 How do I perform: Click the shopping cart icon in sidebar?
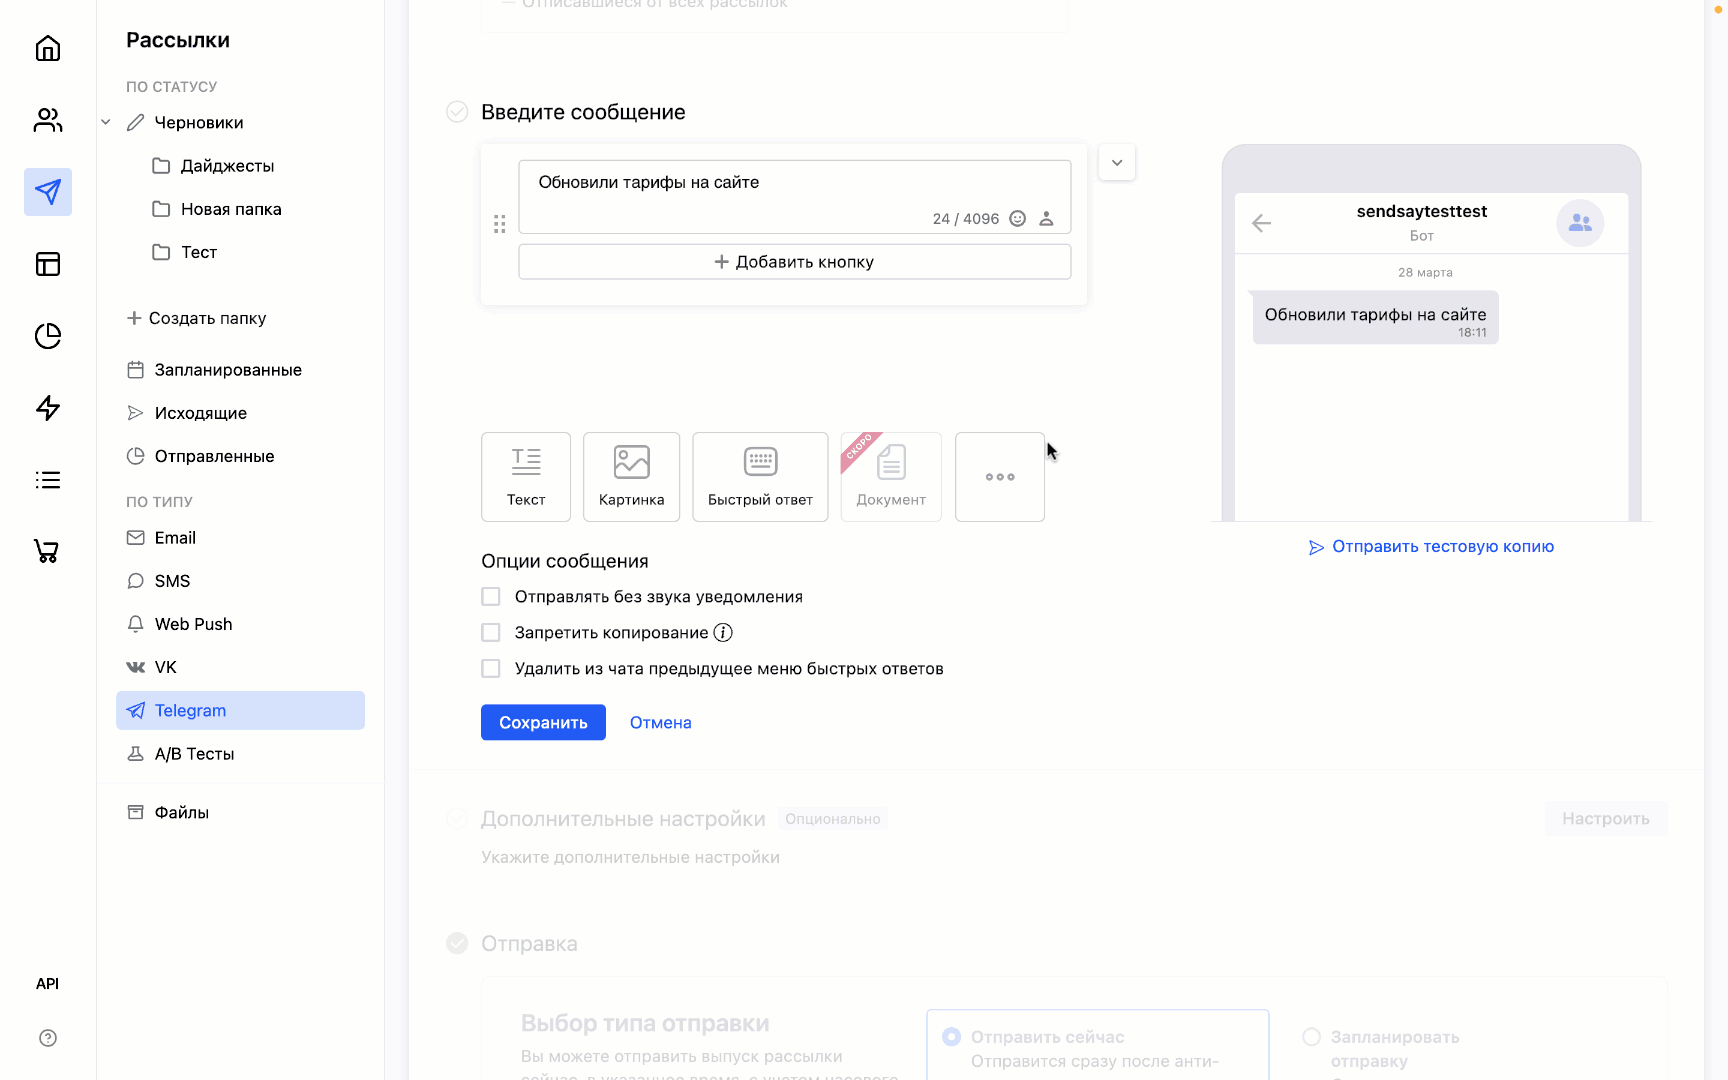pos(48,551)
